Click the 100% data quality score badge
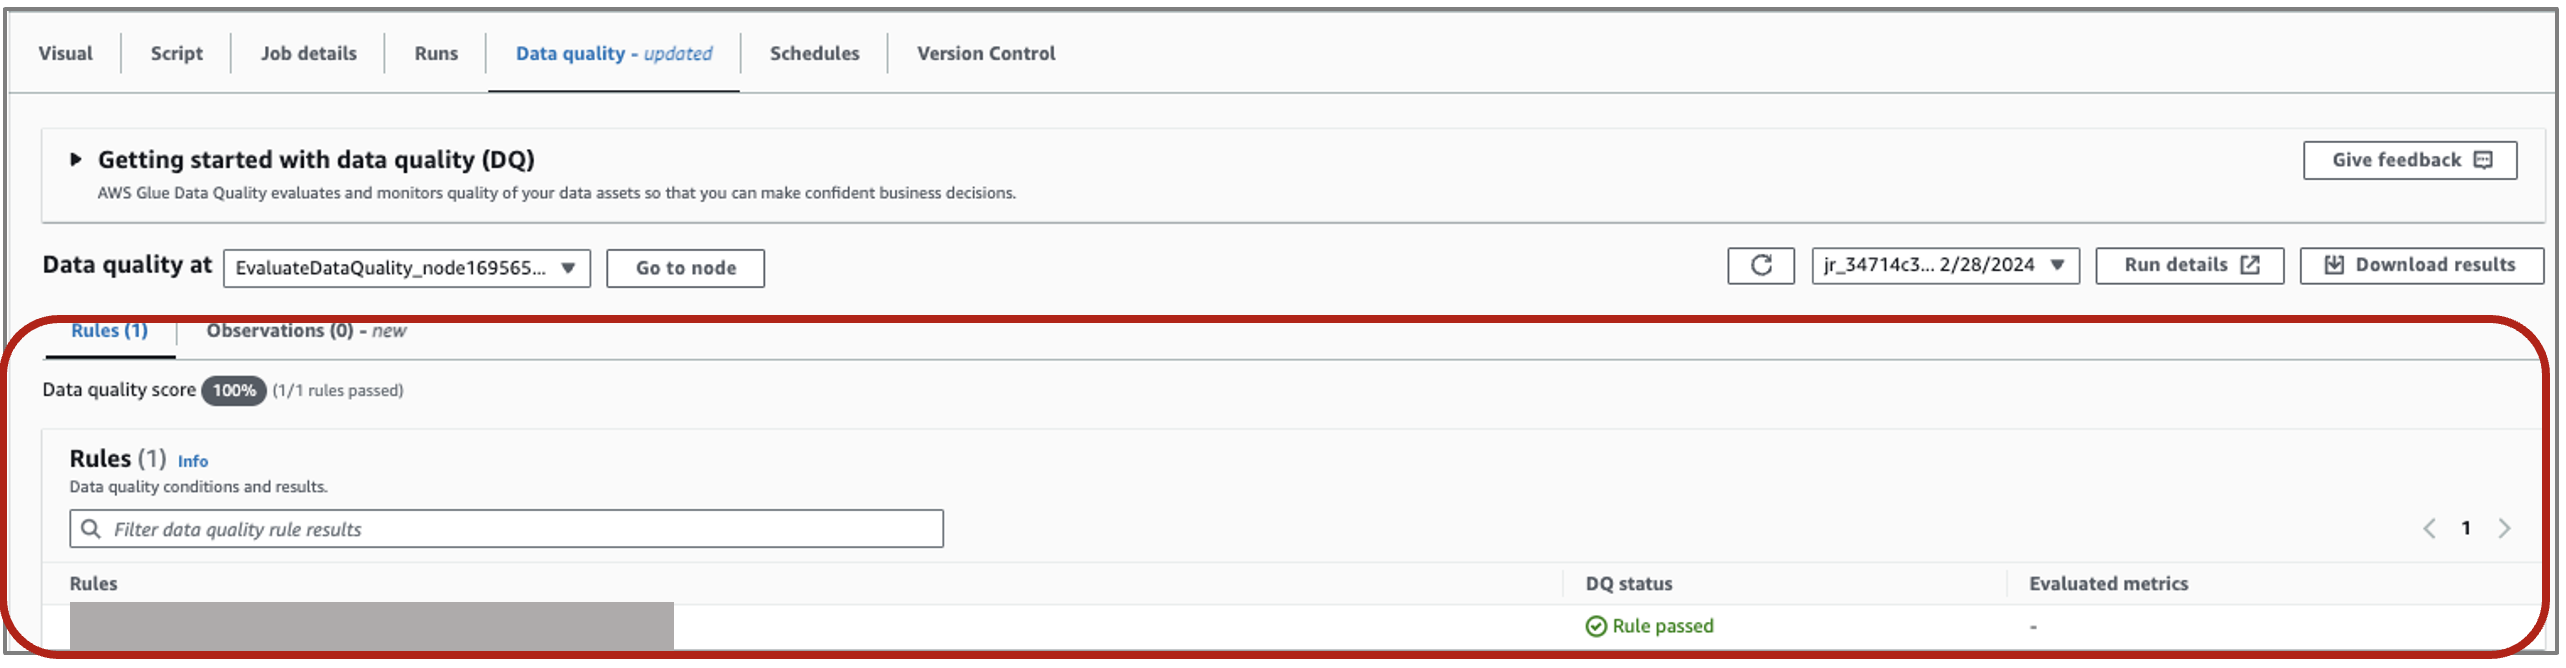The image size is (2566, 668). tap(234, 390)
